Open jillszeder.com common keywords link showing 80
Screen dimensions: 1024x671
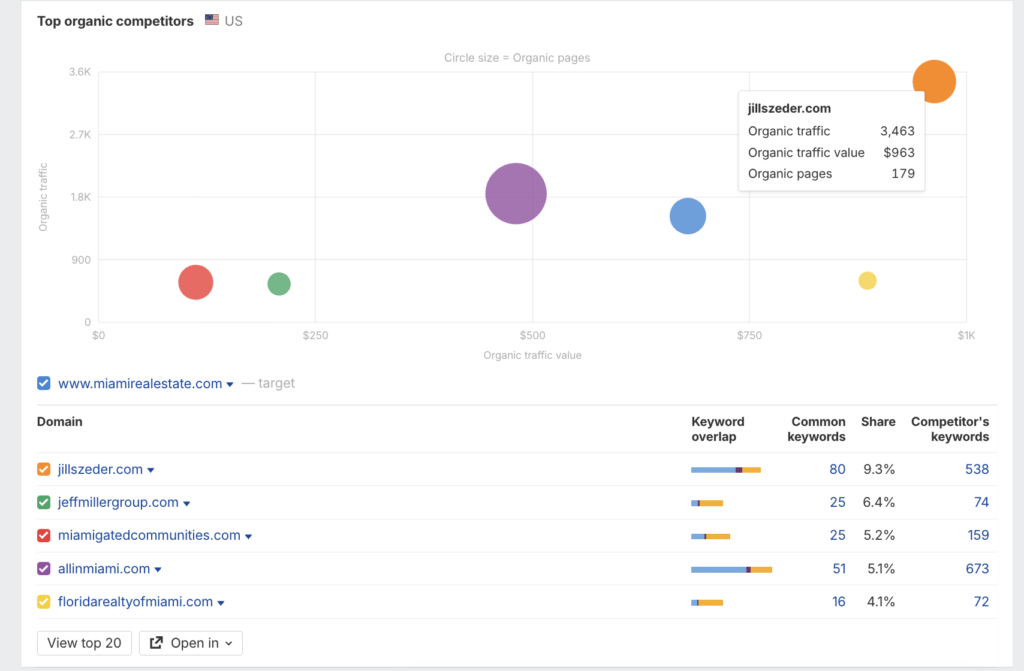coord(837,469)
